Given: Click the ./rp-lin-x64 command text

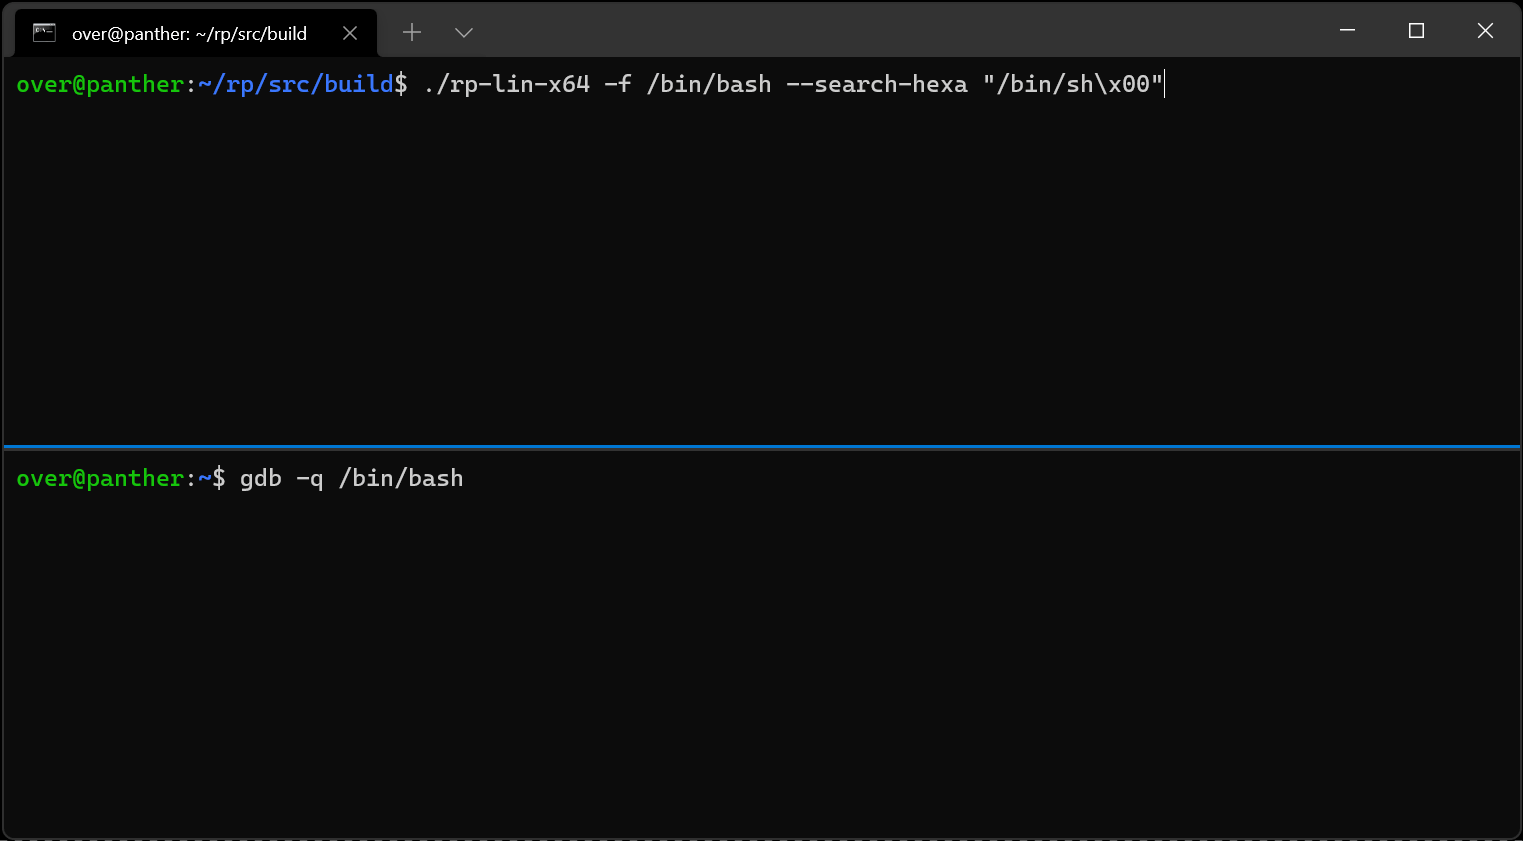Looking at the screenshot, I should click(506, 84).
